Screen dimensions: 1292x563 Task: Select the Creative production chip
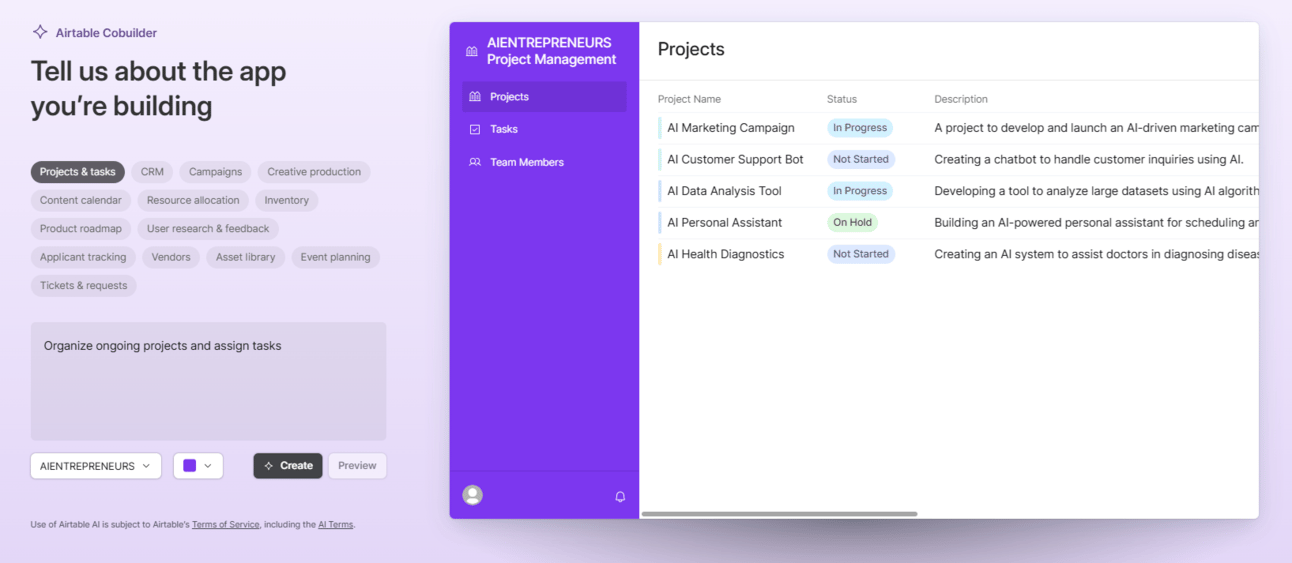pos(314,172)
